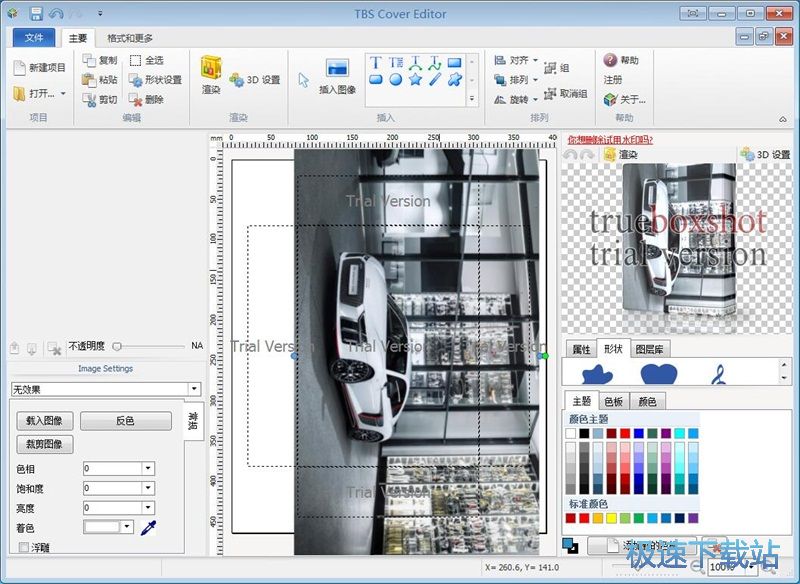Viewport: 800px width, 584px height.
Task: Pick the eyedropper tool beside tint color
Action: pyautogui.click(x=148, y=527)
